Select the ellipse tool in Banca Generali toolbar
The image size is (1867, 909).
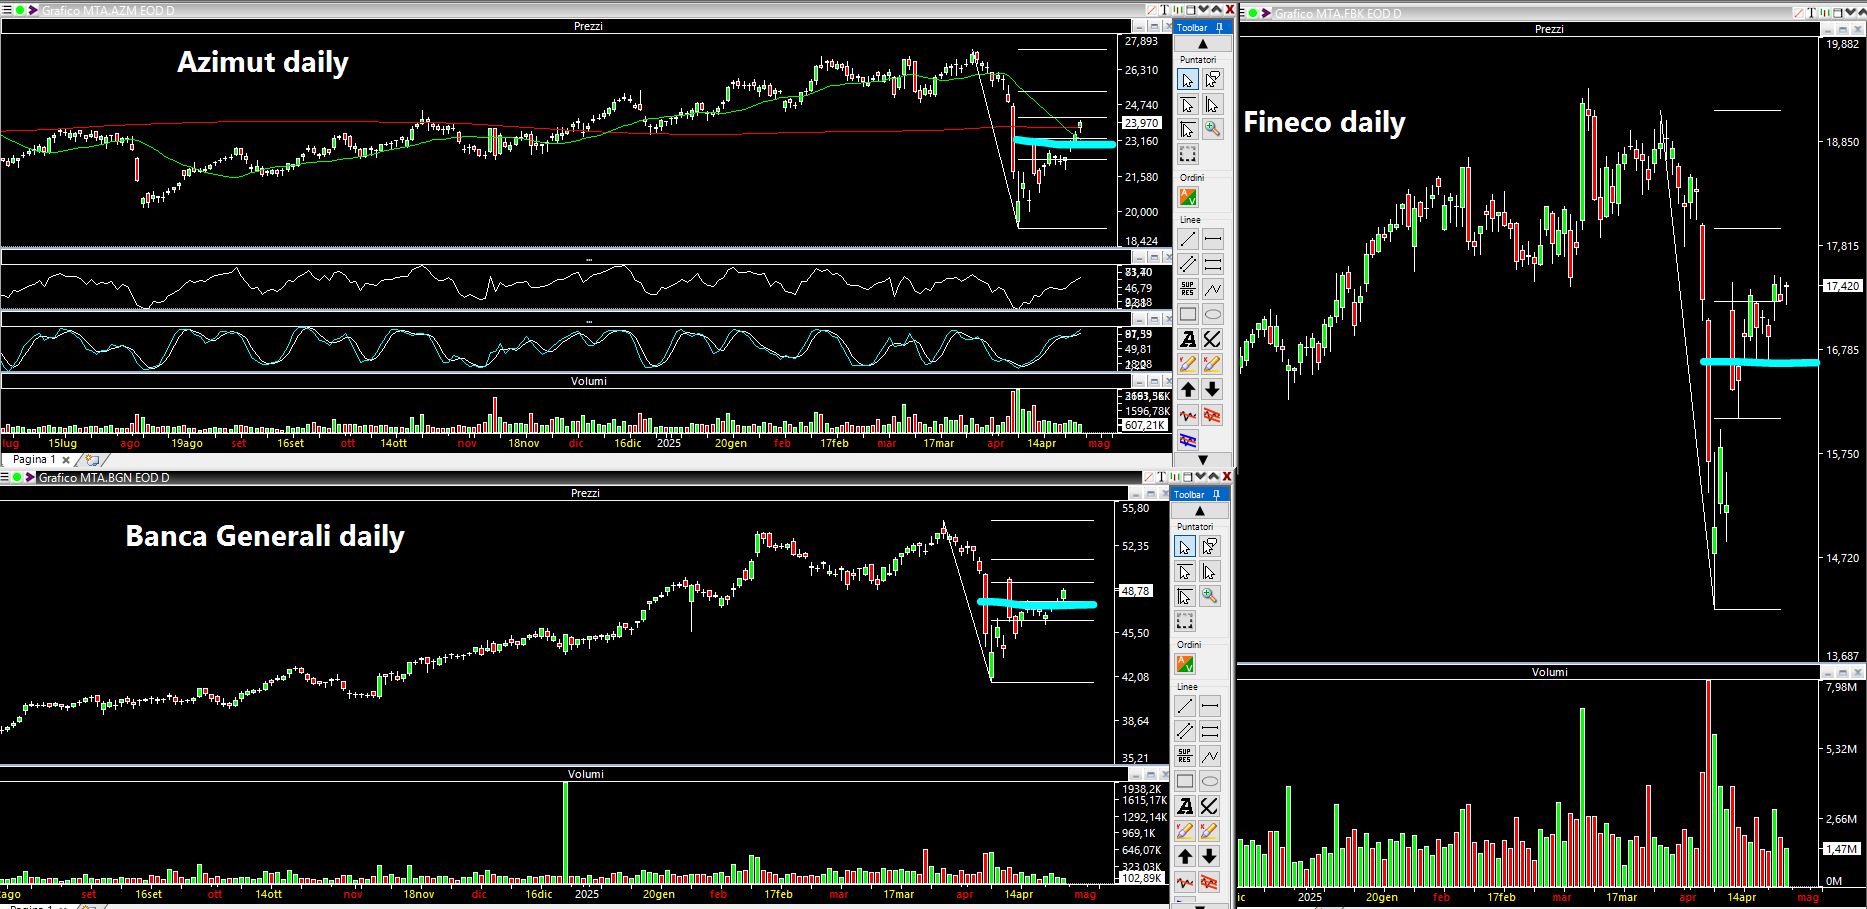click(1209, 781)
